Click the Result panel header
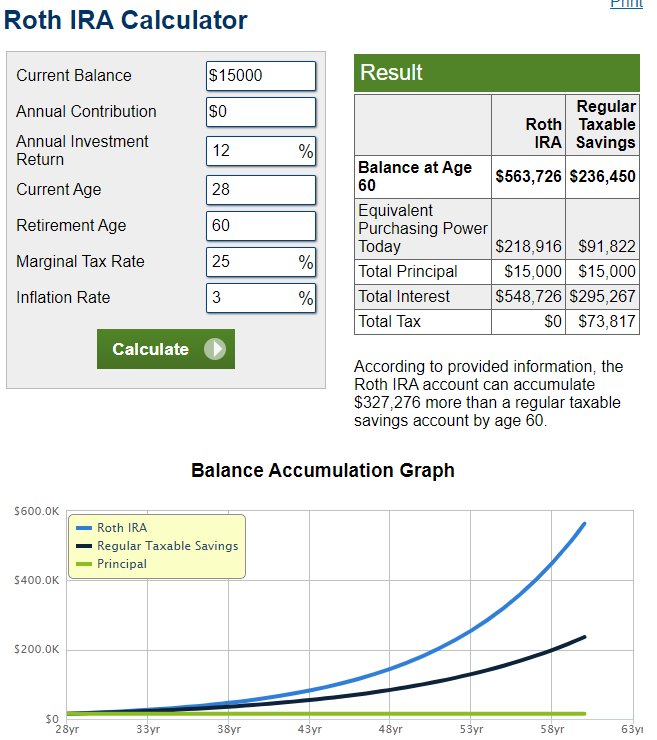 [497, 73]
